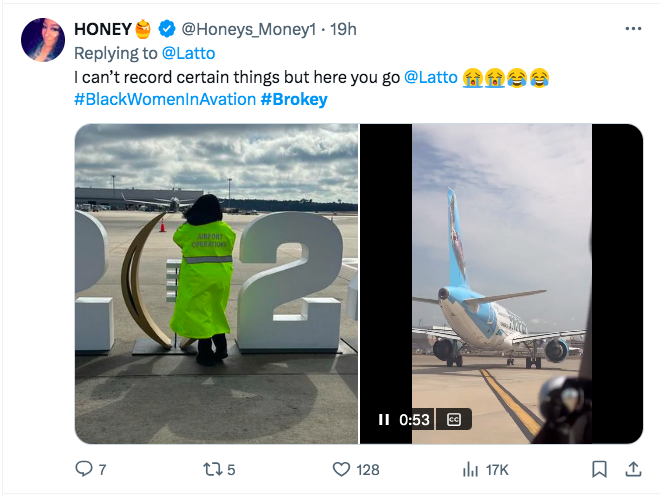The width and height of the screenshot is (661, 497).
Task: Click the HONEY display name
Action: (x=104, y=29)
